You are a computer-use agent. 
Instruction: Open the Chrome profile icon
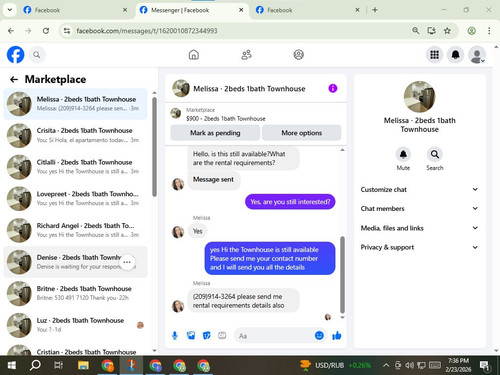pyautogui.click(x=471, y=31)
